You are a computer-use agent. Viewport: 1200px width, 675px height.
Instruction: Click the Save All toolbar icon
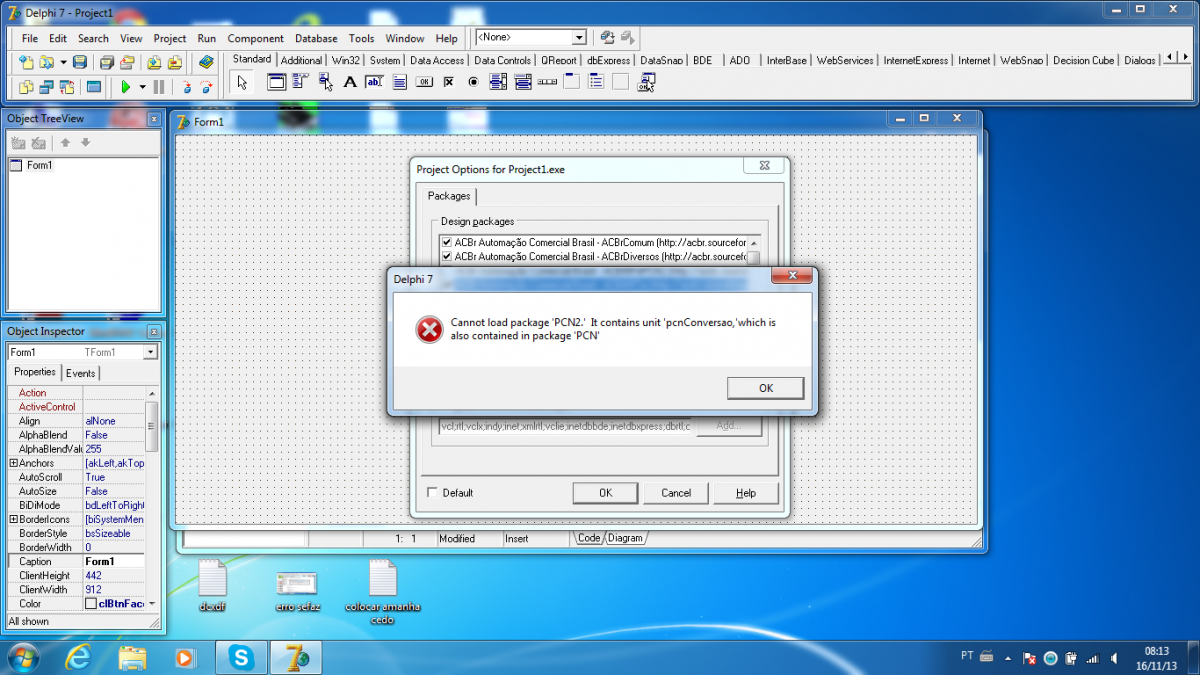(x=108, y=62)
